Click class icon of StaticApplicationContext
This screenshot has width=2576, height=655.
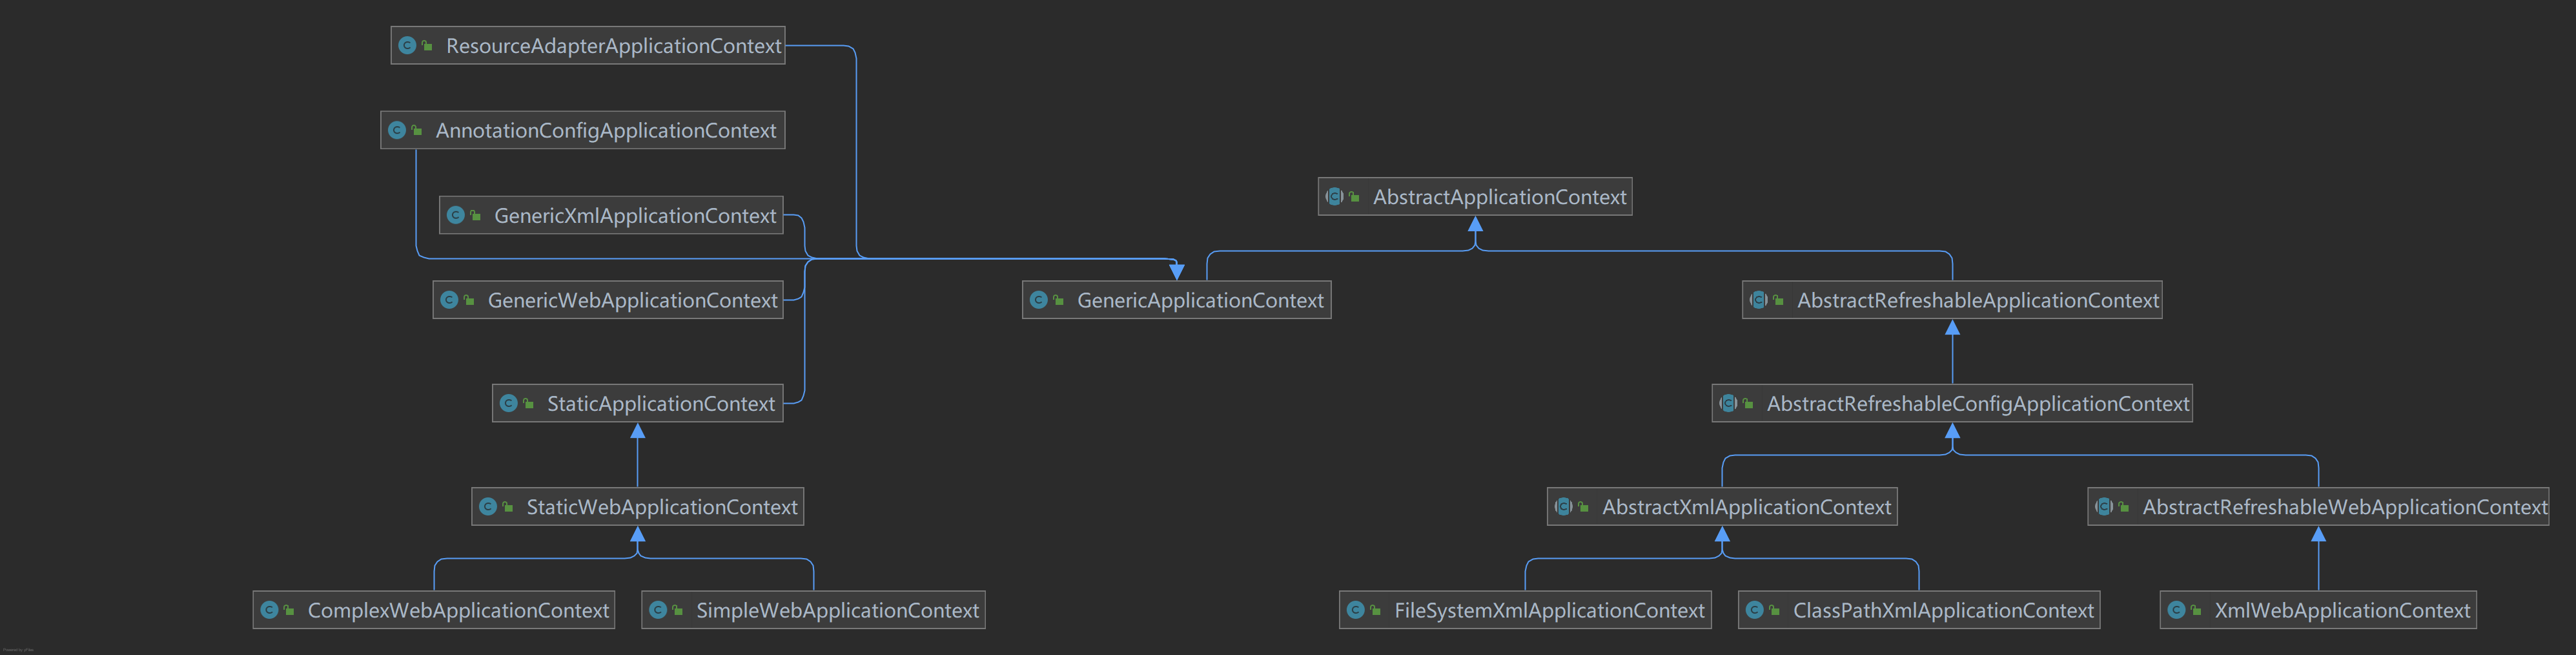point(508,404)
